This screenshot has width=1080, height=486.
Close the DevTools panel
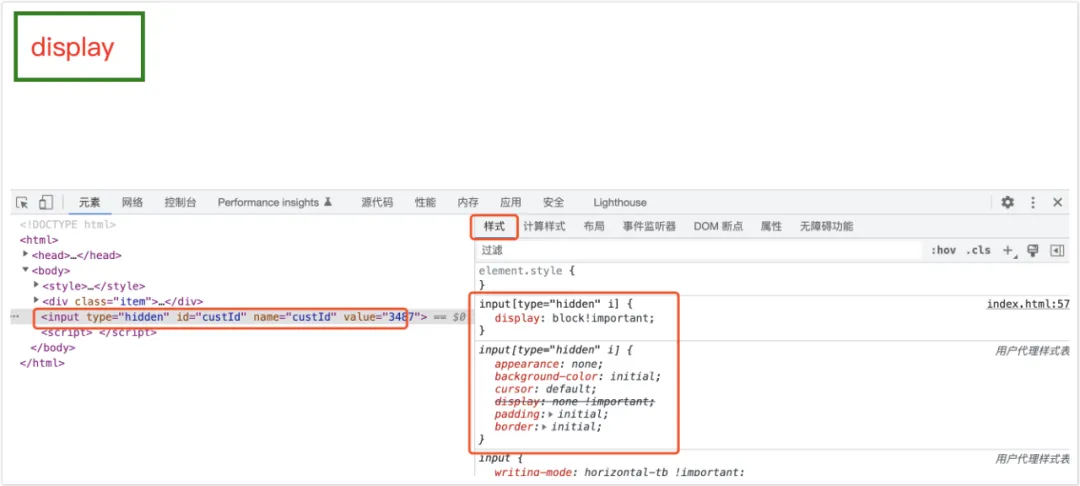[1057, 202]
